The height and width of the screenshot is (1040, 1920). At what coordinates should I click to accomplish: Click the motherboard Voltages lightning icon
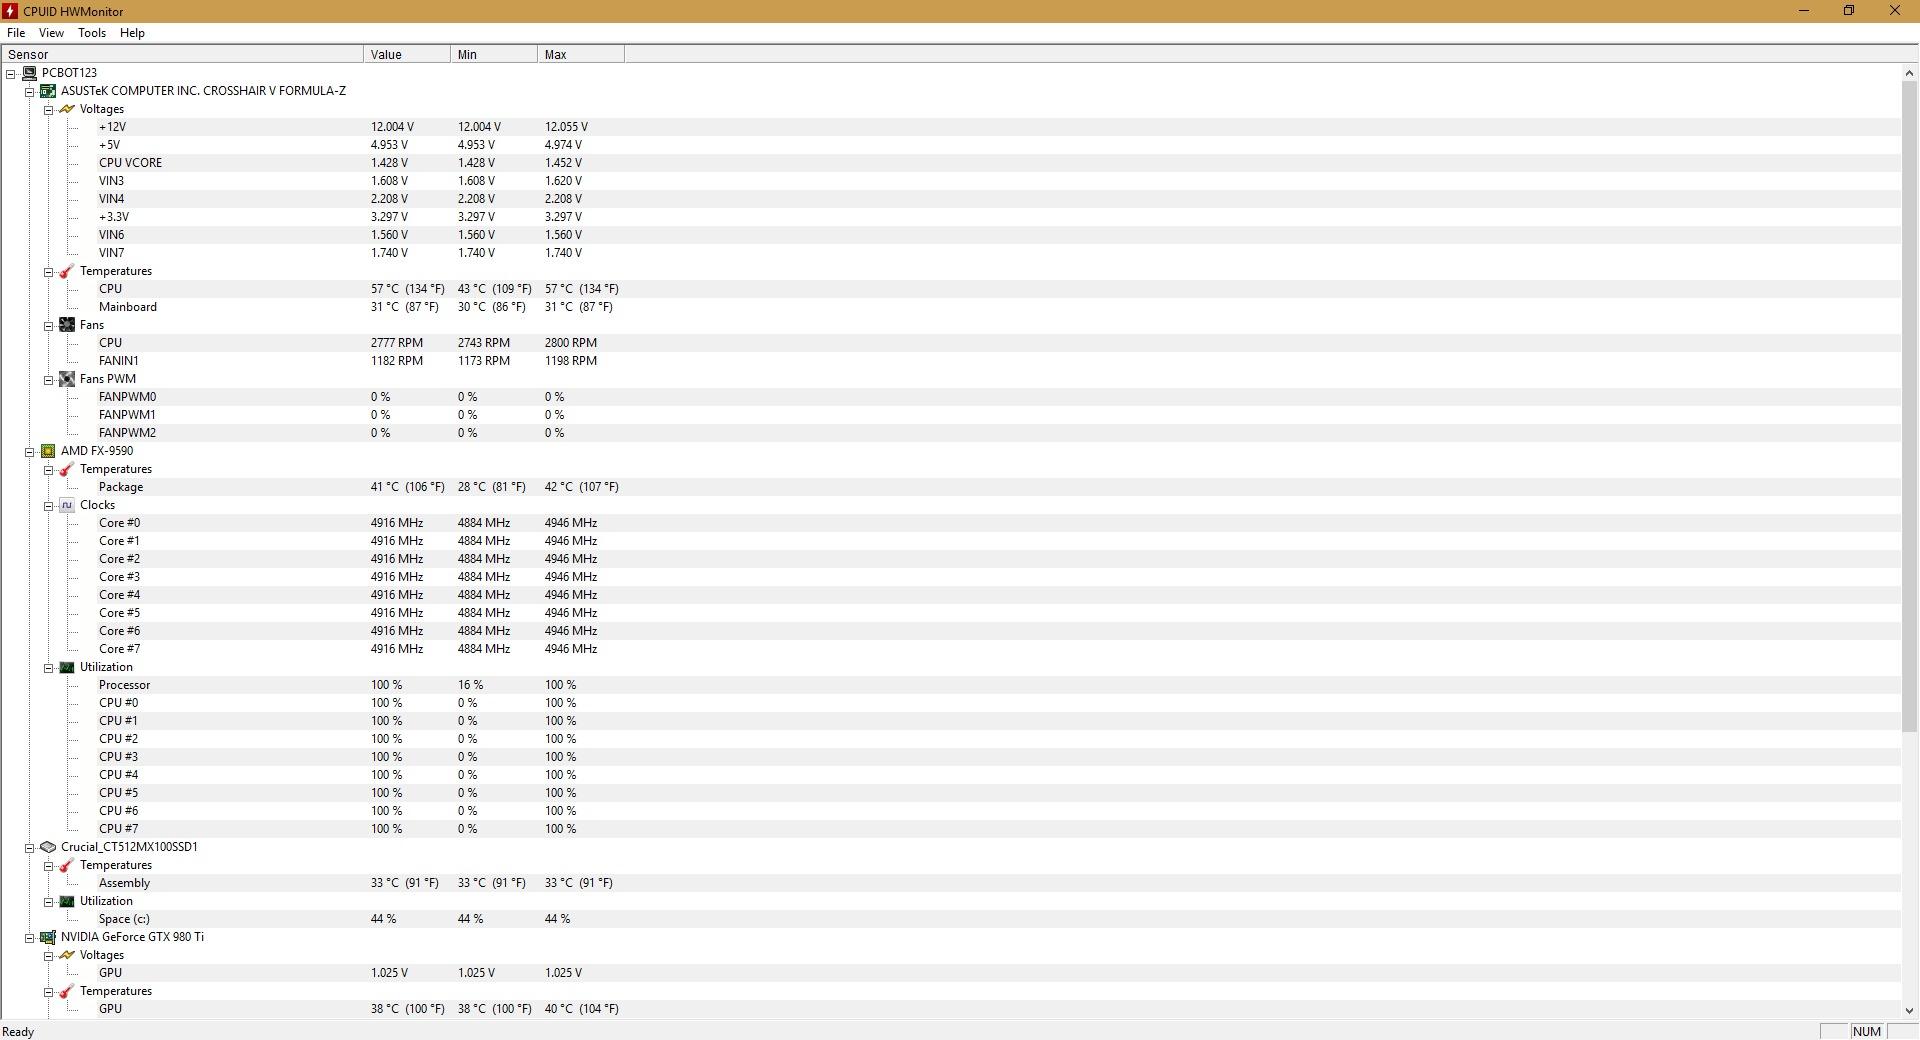coord(67,109)
